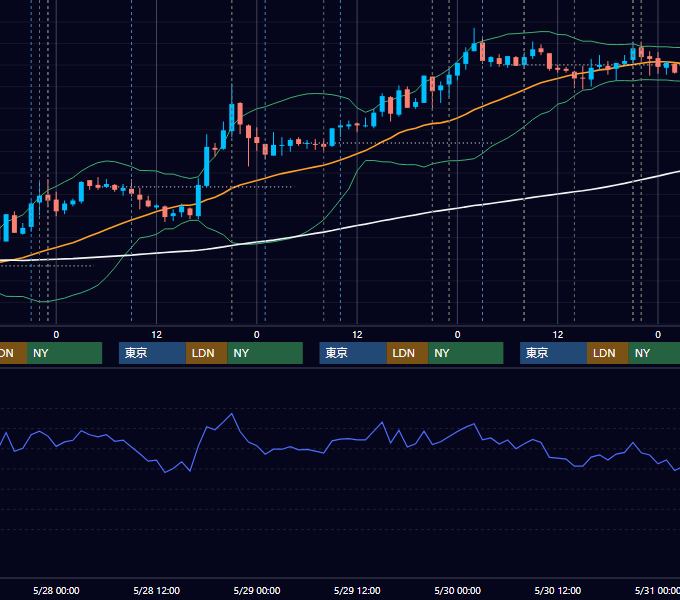The width and height of the screenshot is (680, 600).
Task: Click the 5/29 12:00 date label
Action: coord(357,590)
